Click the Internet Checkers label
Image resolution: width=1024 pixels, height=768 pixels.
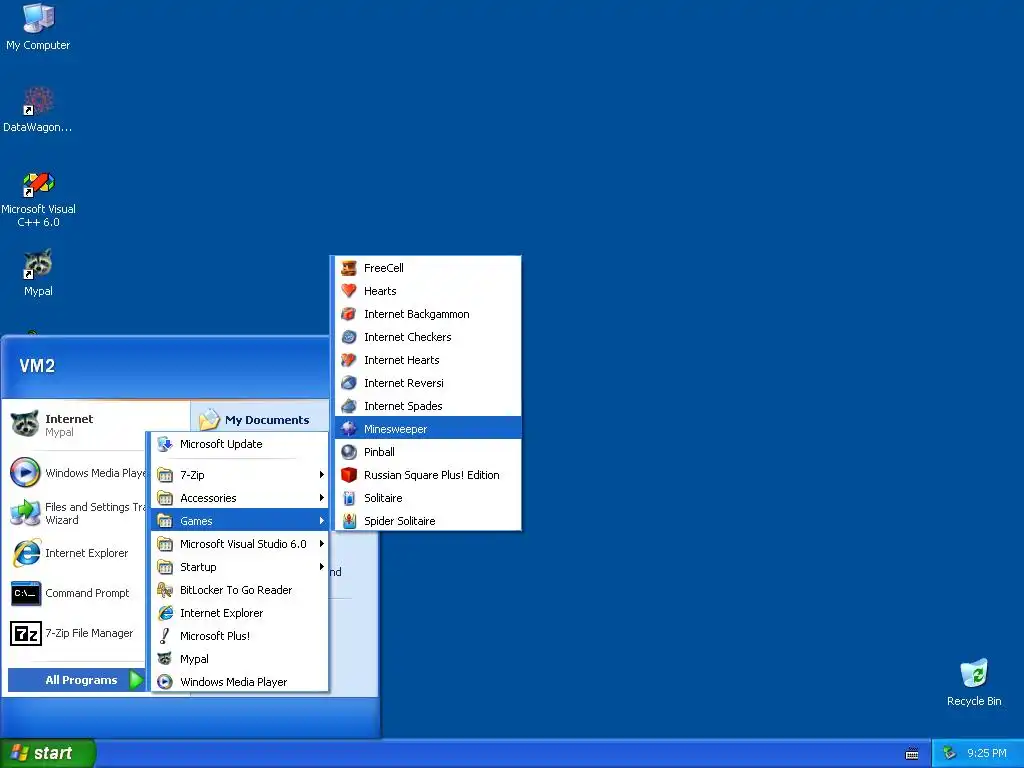[408, 337]
